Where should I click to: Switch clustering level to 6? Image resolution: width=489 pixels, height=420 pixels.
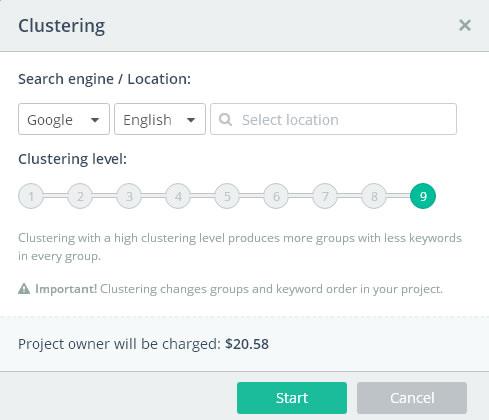[x=276, y=196]
